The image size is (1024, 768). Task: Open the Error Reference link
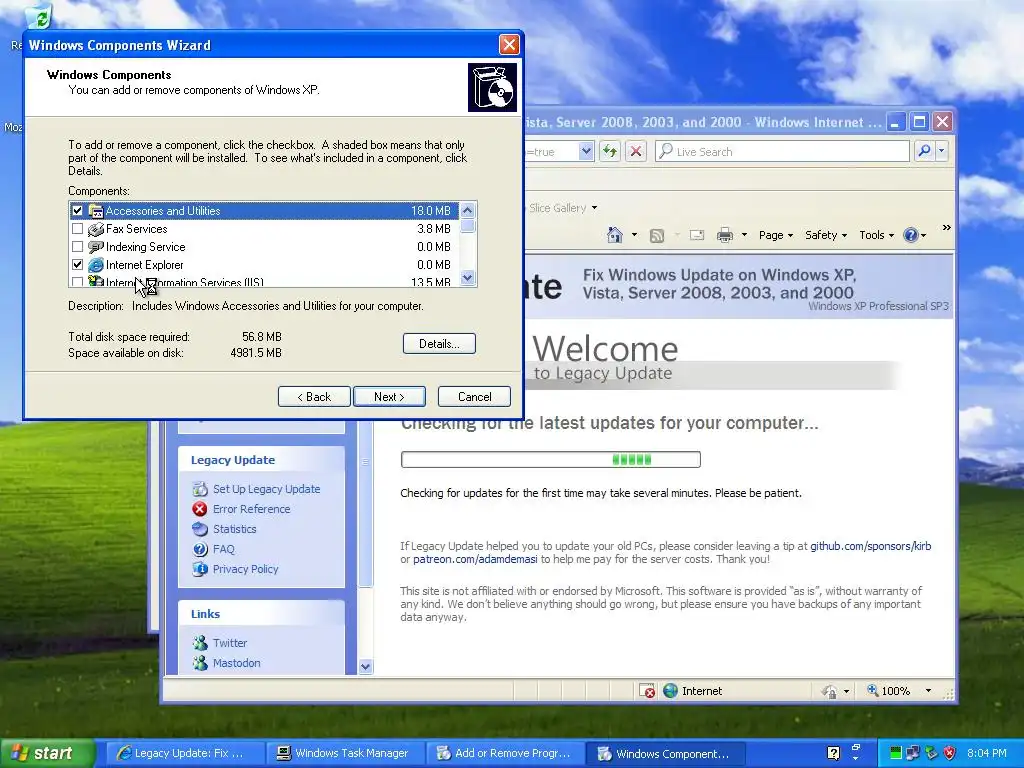tap(251, 509)
